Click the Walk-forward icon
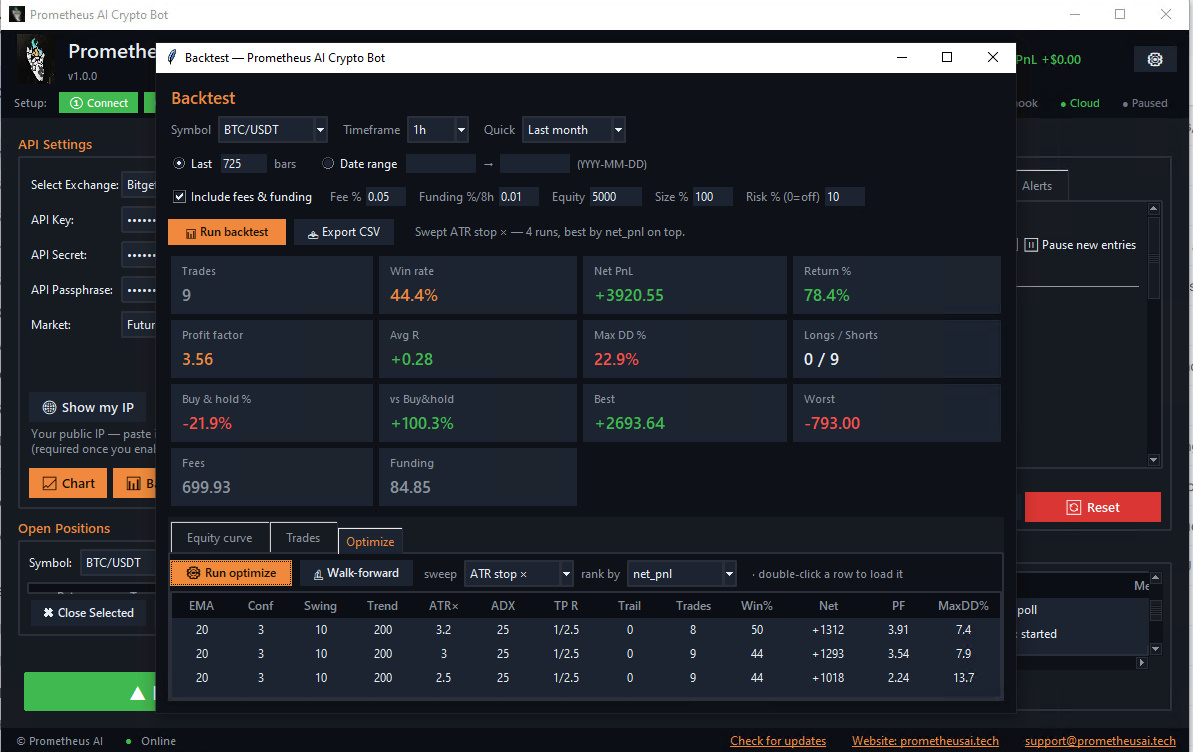The image size is (1193, 752). coord(318,575)
